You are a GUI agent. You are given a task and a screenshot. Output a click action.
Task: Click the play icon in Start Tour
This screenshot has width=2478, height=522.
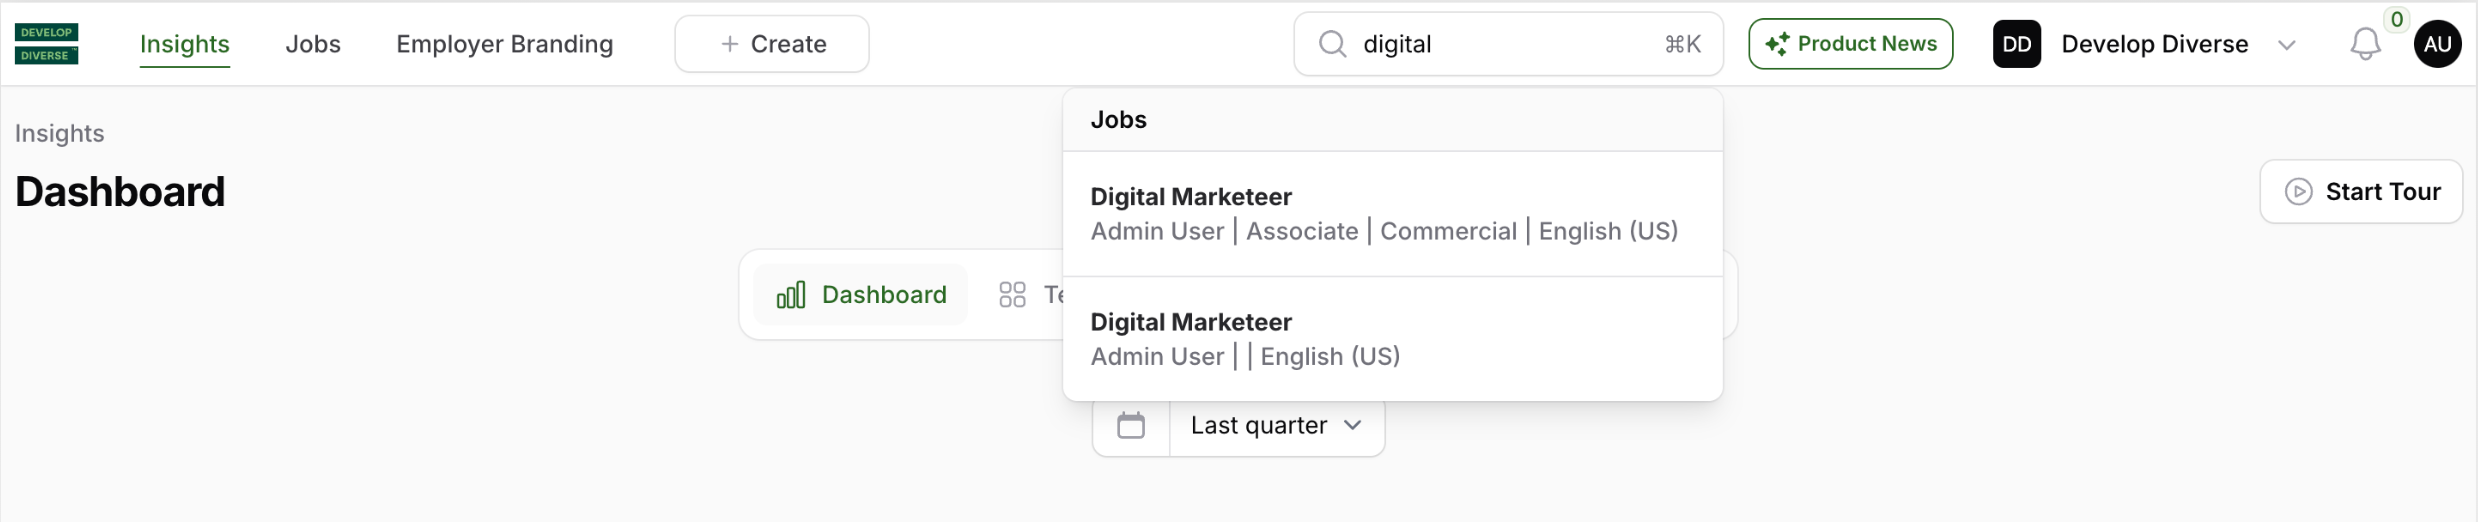2299,192
